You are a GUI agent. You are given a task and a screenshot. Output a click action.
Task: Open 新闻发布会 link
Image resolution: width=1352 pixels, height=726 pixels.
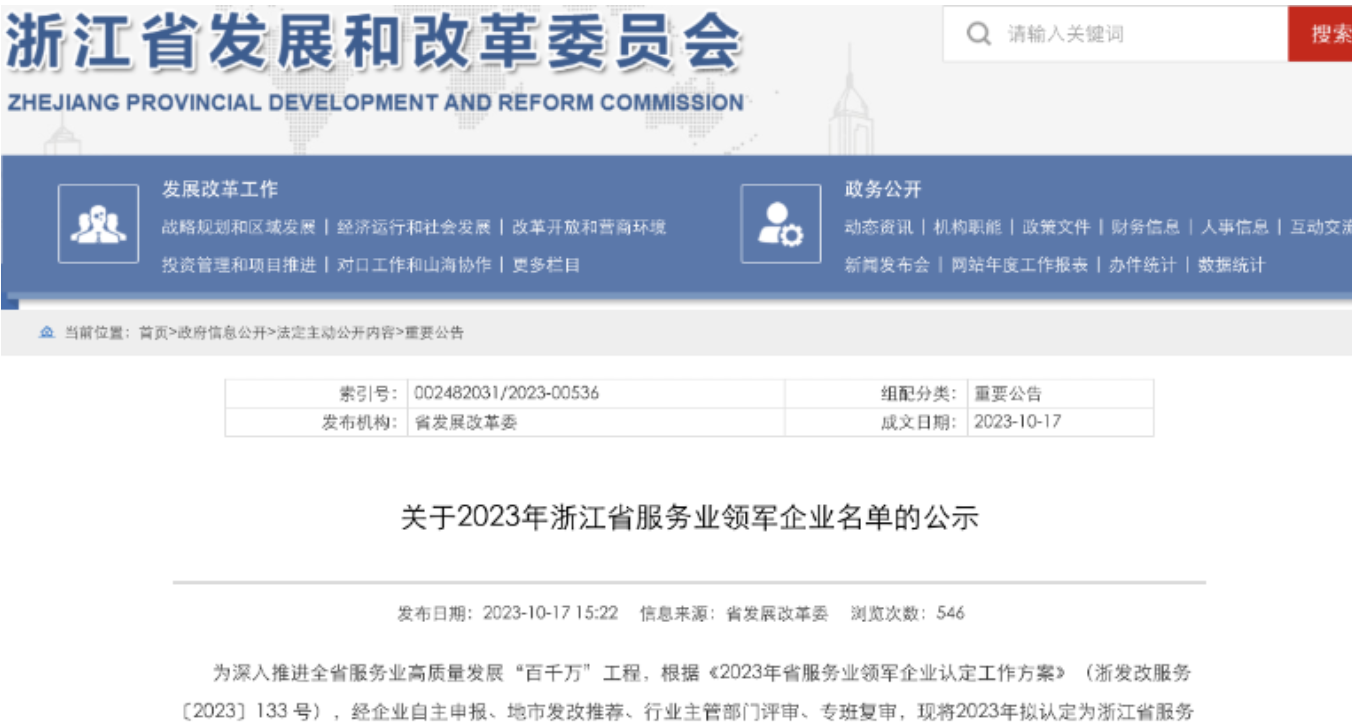(886, 265)
